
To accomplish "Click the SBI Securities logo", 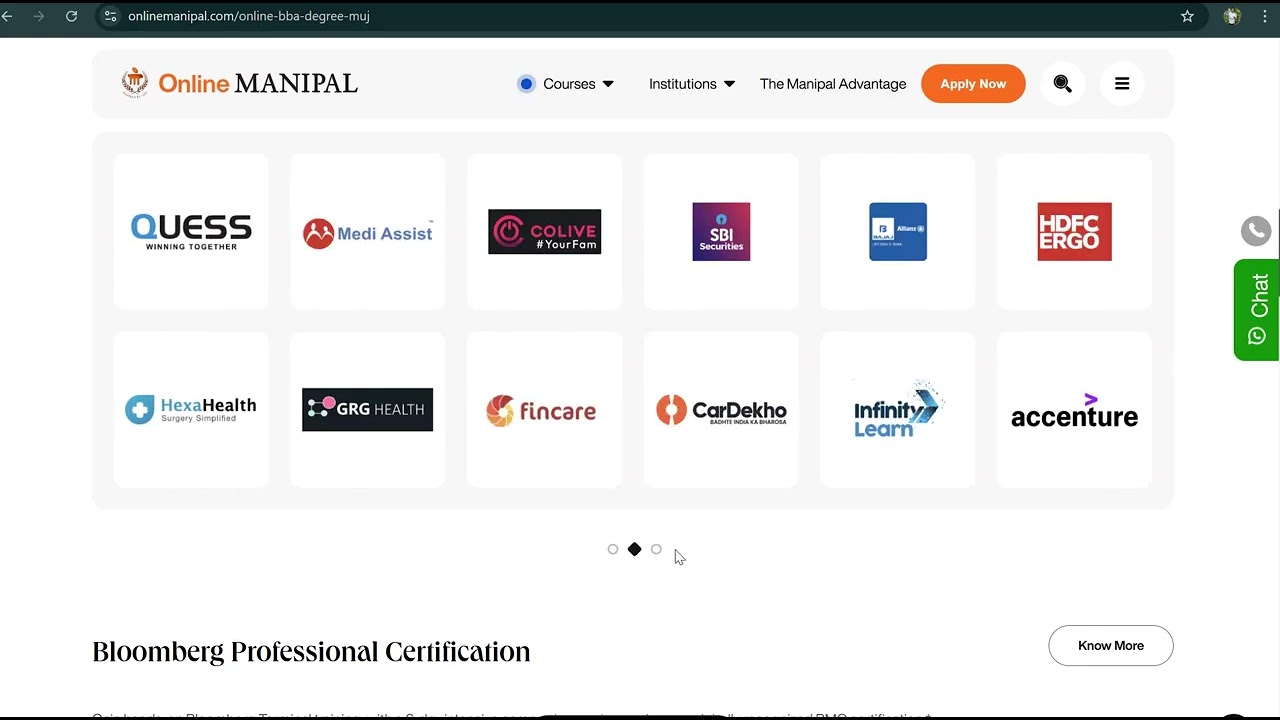I will [721, 232].
